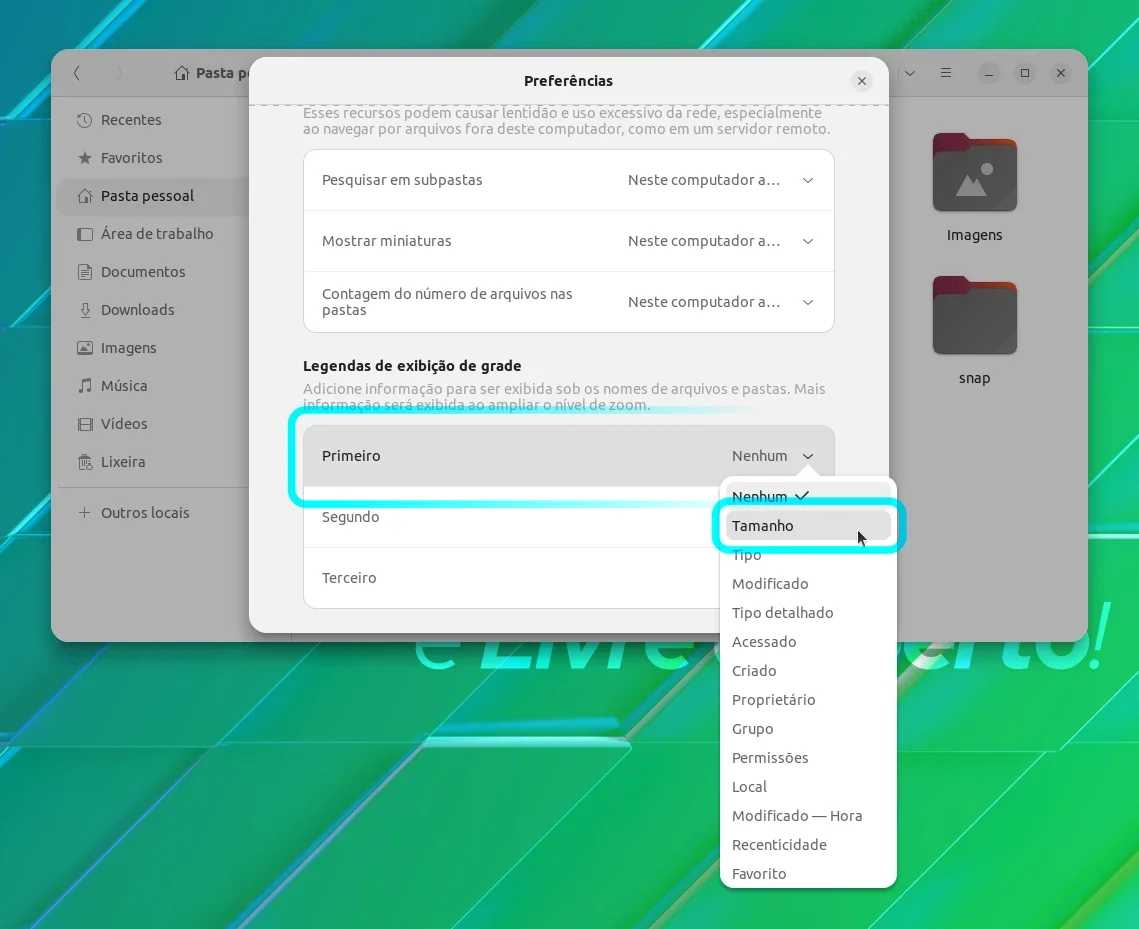
Task: Click the Vídeos film icon
Action: point(85,424)
